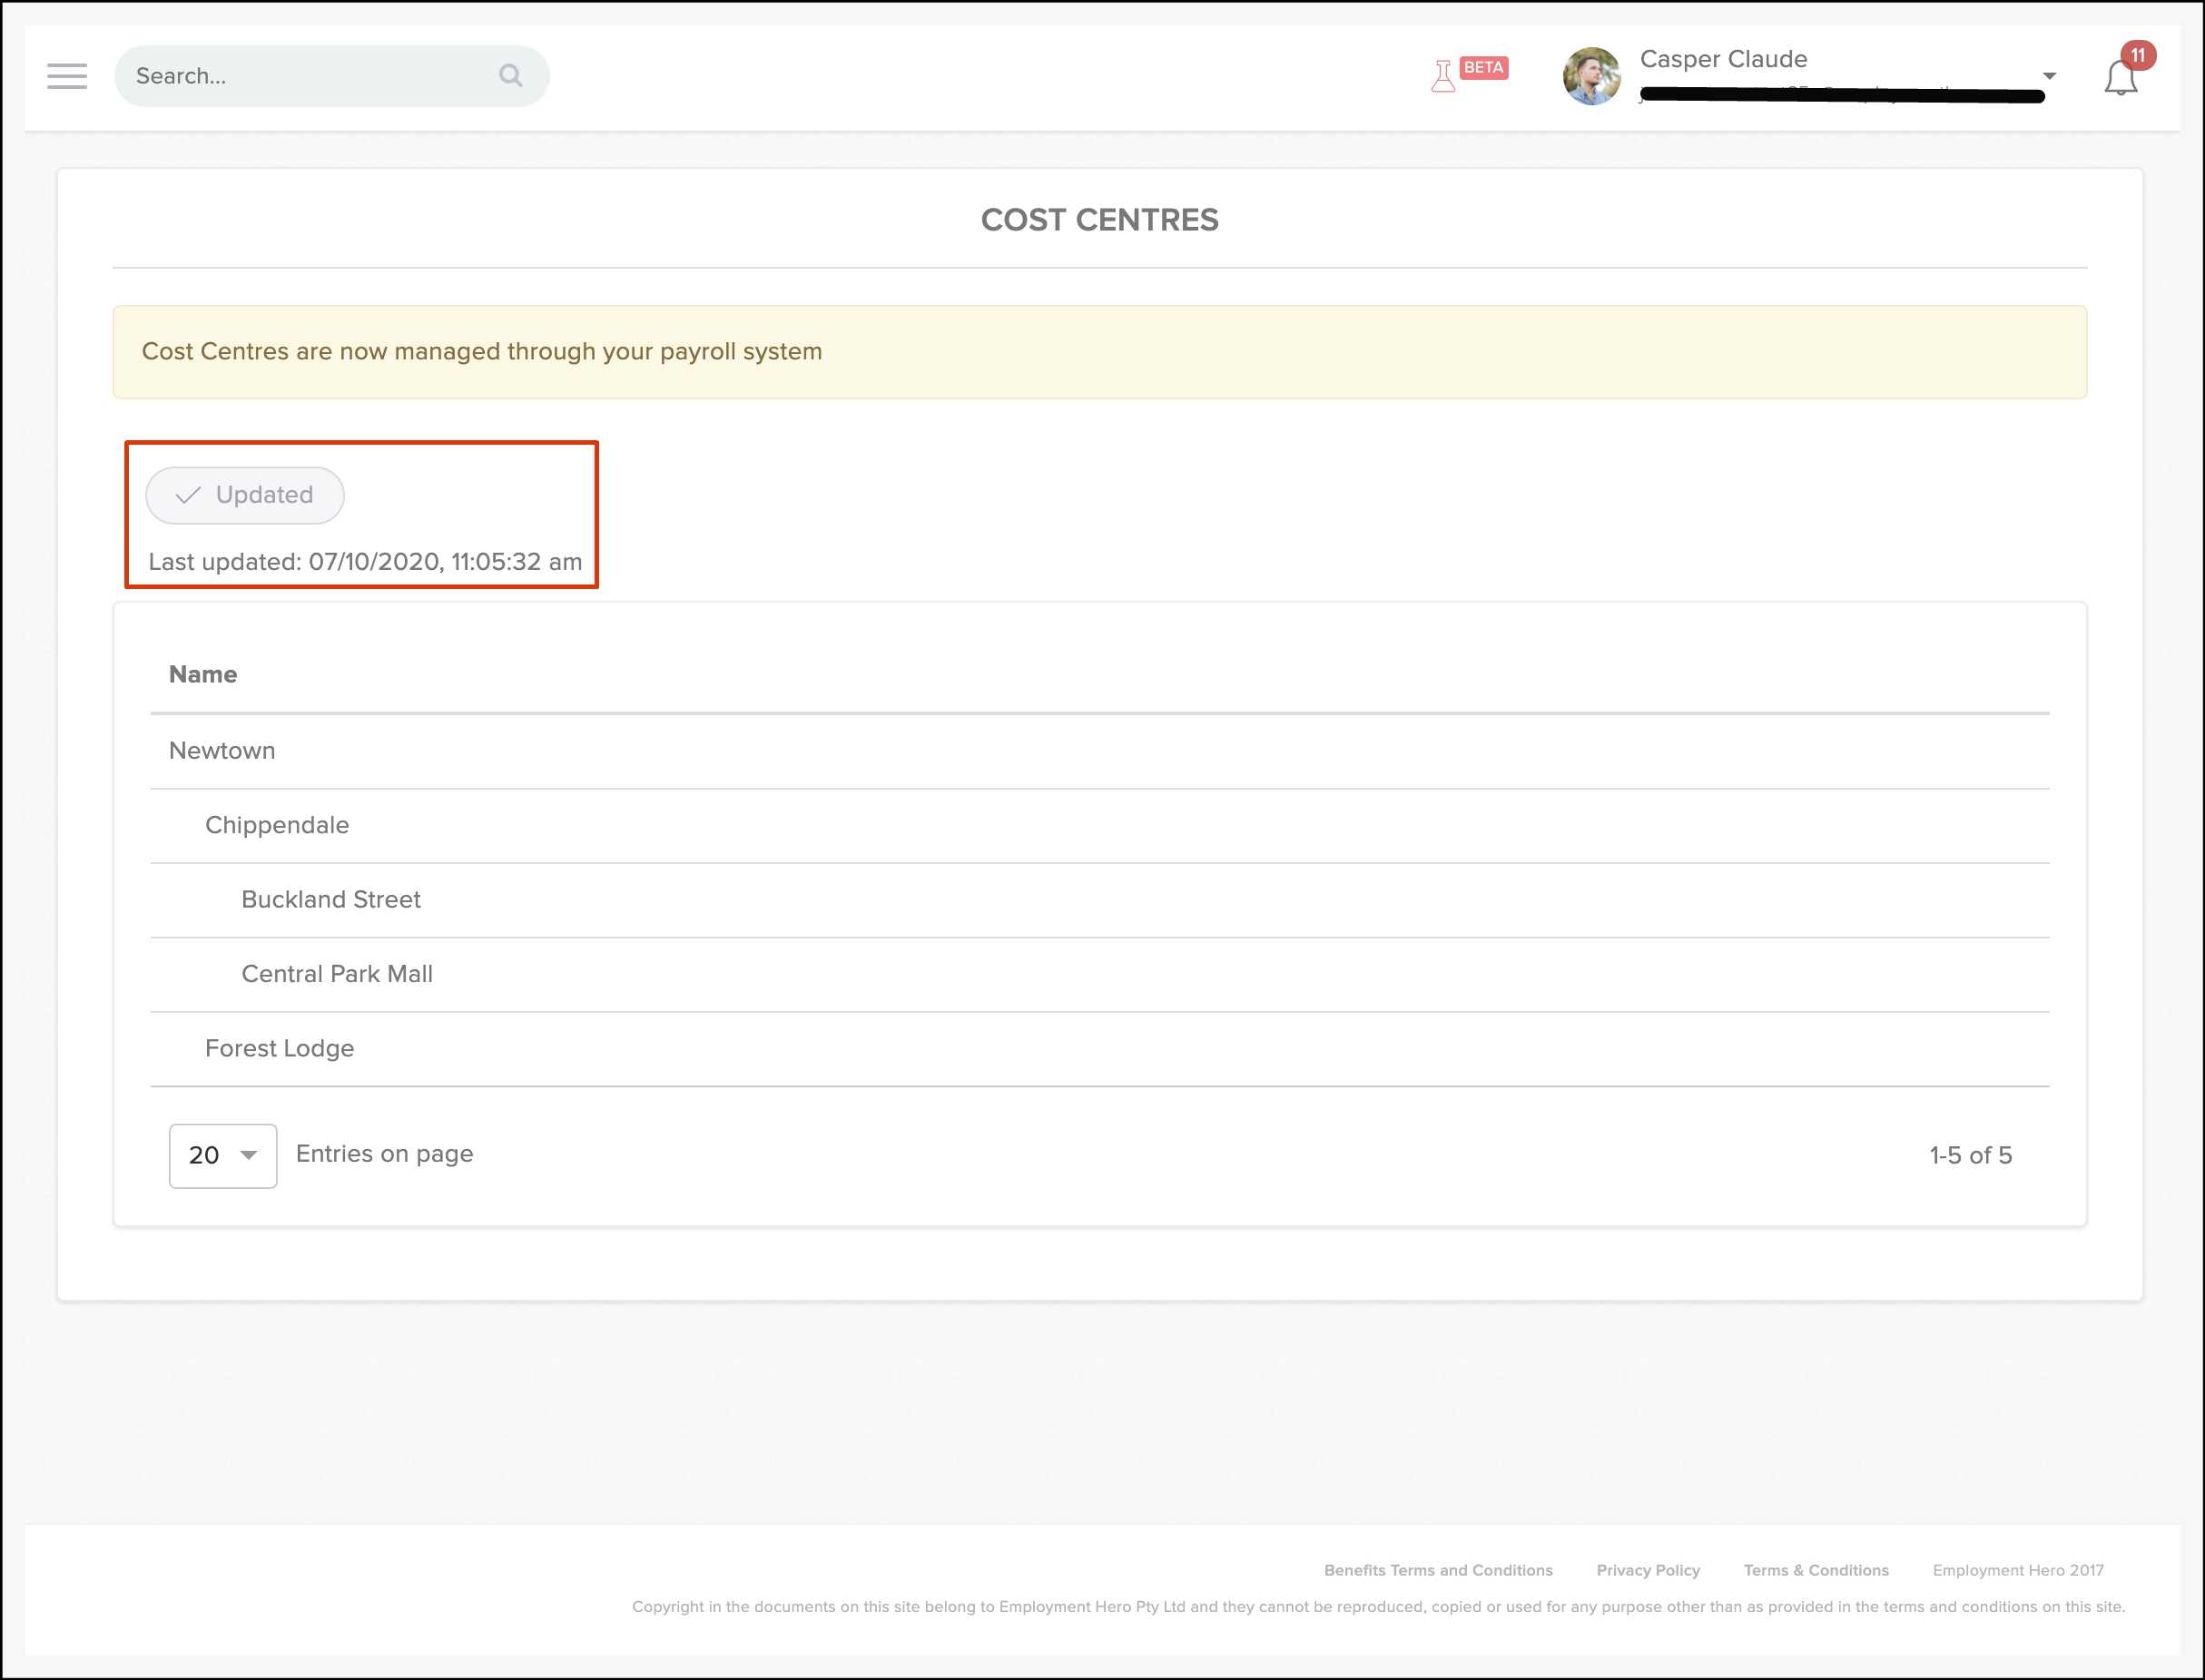Click the red notification count badge

point(2137,56)
